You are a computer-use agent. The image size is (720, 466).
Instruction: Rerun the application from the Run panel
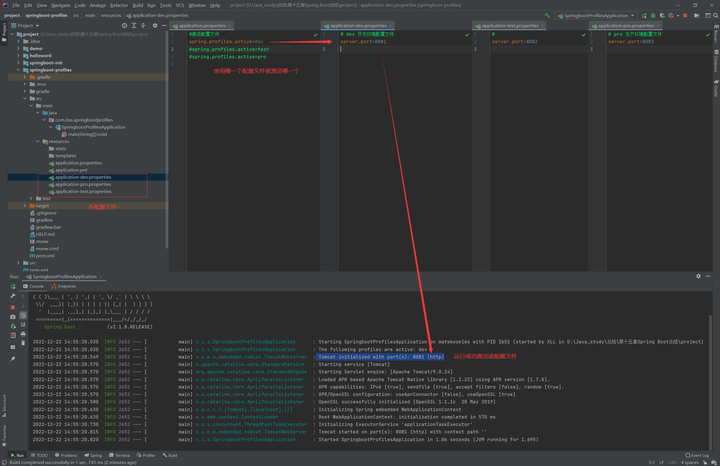(12, 286)
